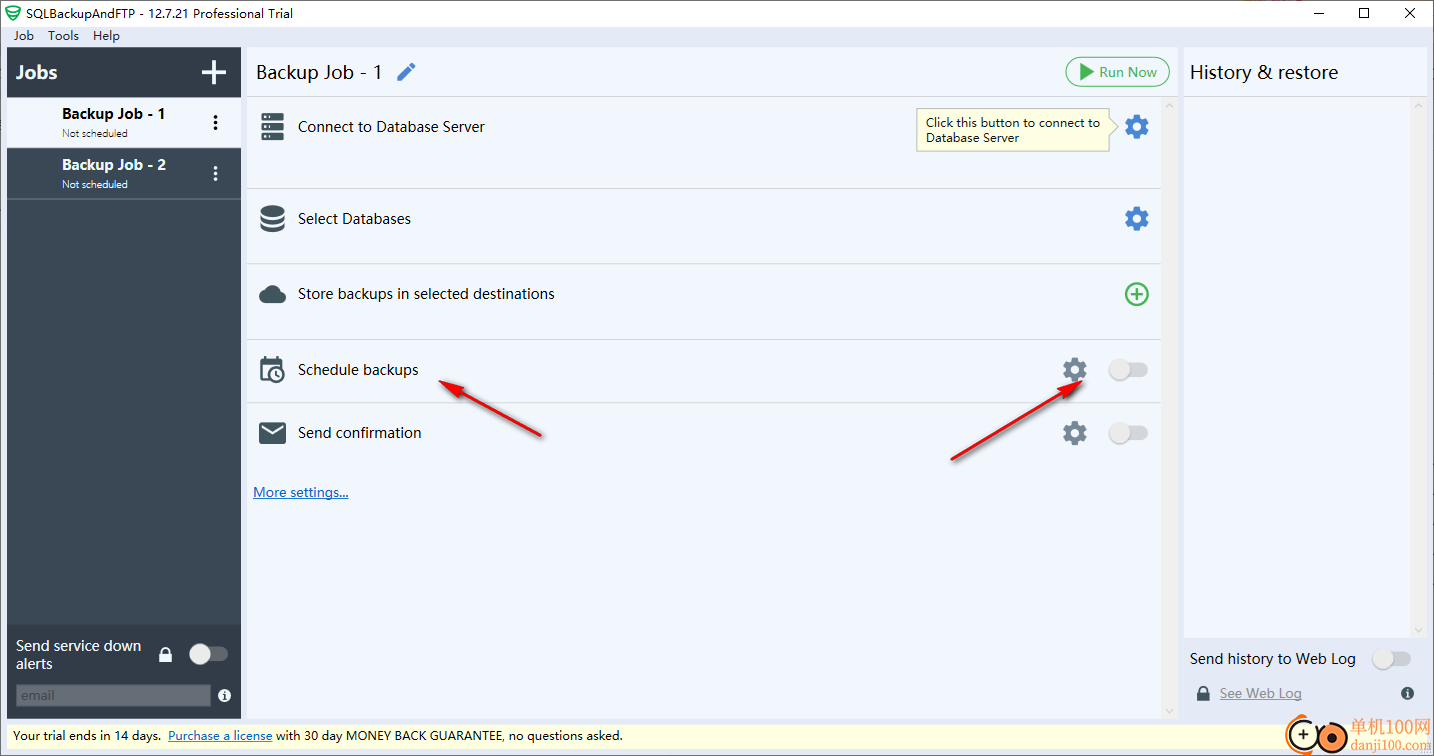Open the Job menu
Viewport: 1434px width, 756px height.
click(x=24, y=35)
